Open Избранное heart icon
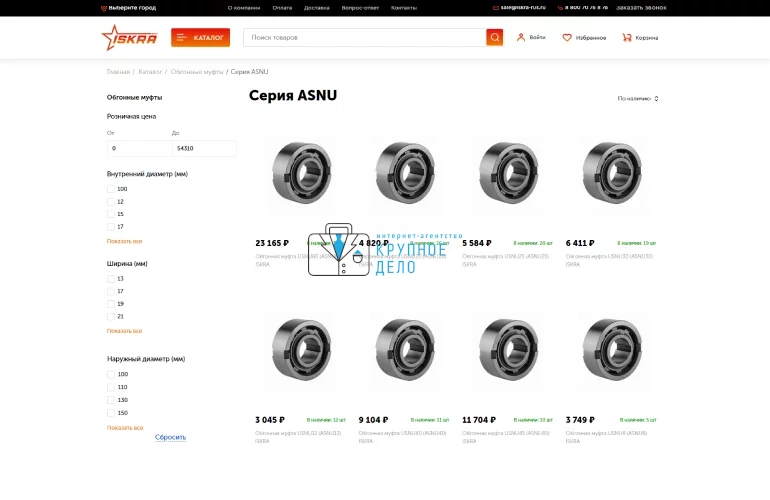 [x=567, y=37]
